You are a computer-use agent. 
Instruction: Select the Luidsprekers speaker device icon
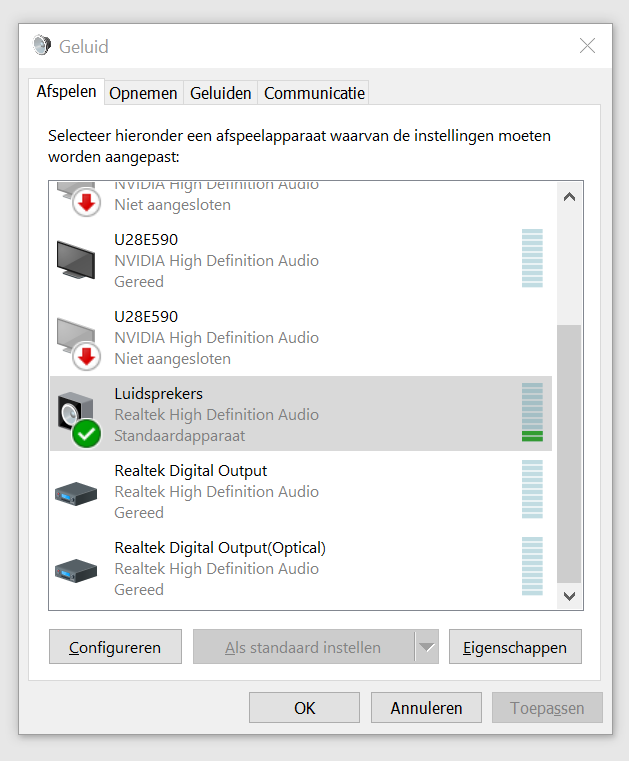coord(78,418)
